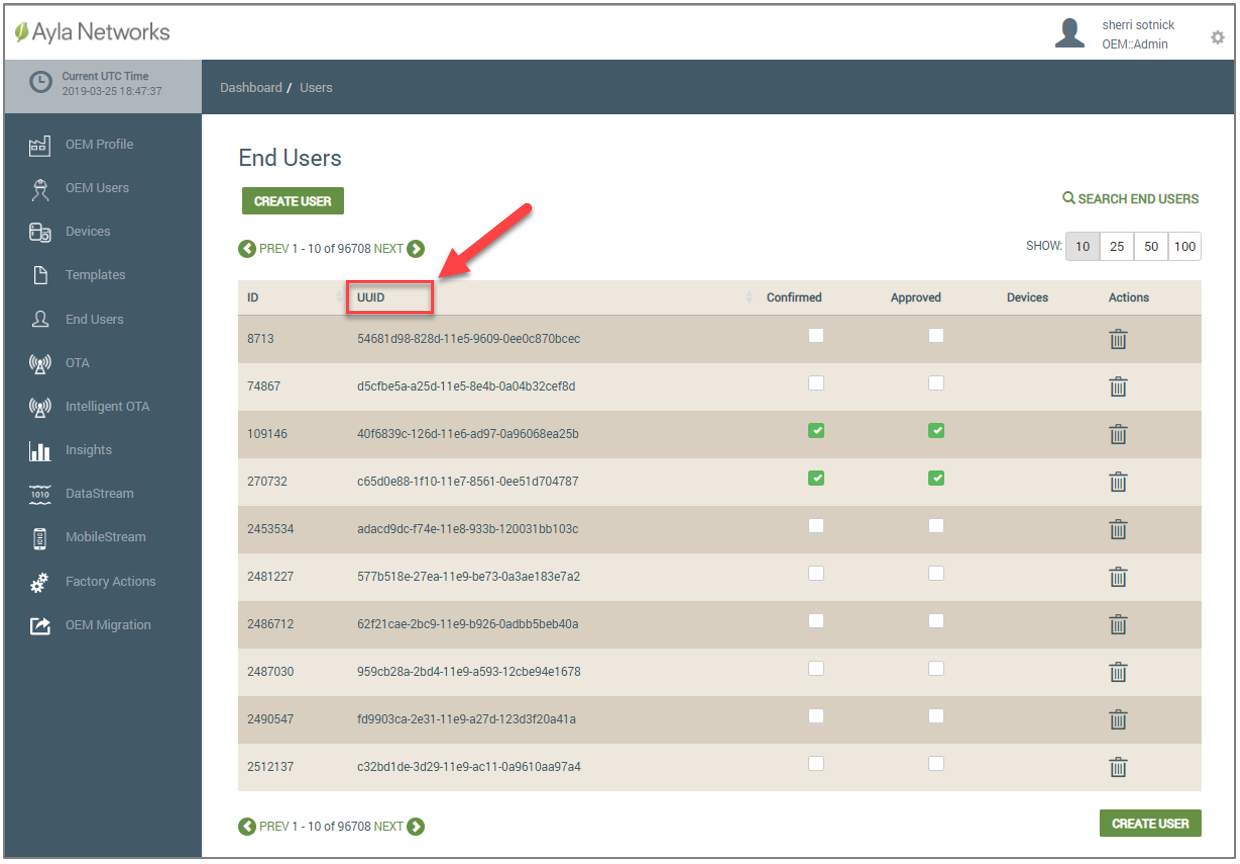Viewport: 1240px width, 864px height.
Task: Delete user 74867 with trash icon
Action: coord(1118,387)
